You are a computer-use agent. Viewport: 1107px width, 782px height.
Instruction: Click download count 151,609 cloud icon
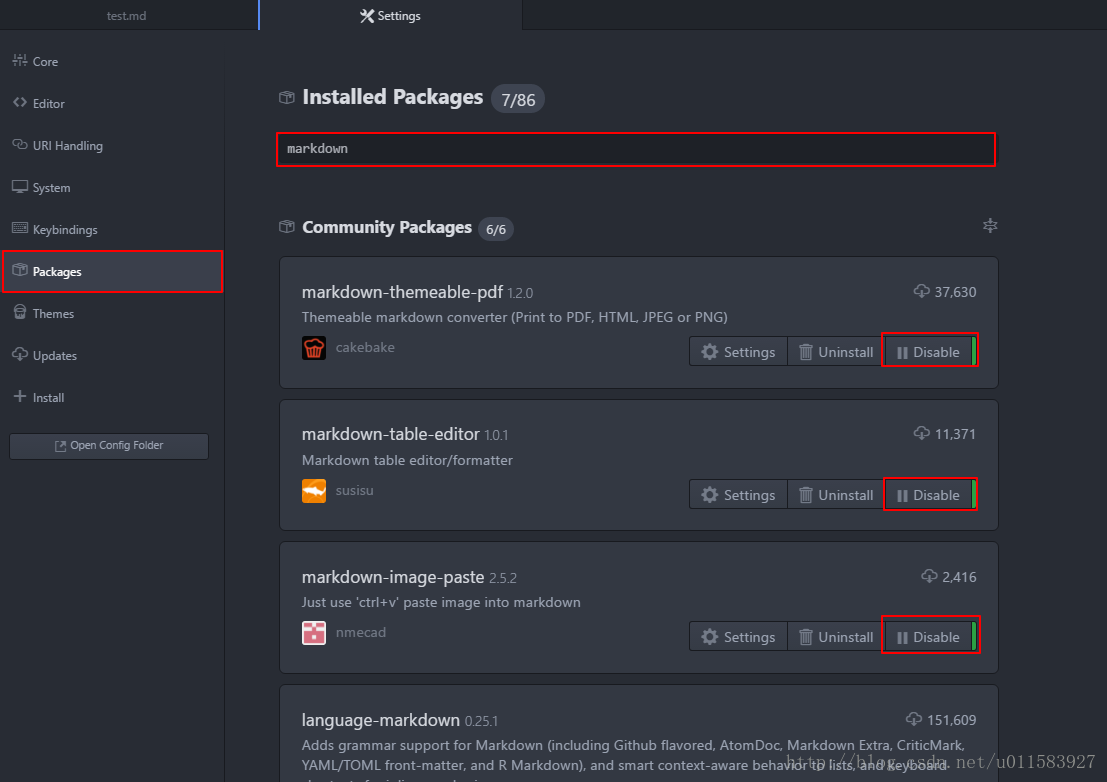(914, 719)
